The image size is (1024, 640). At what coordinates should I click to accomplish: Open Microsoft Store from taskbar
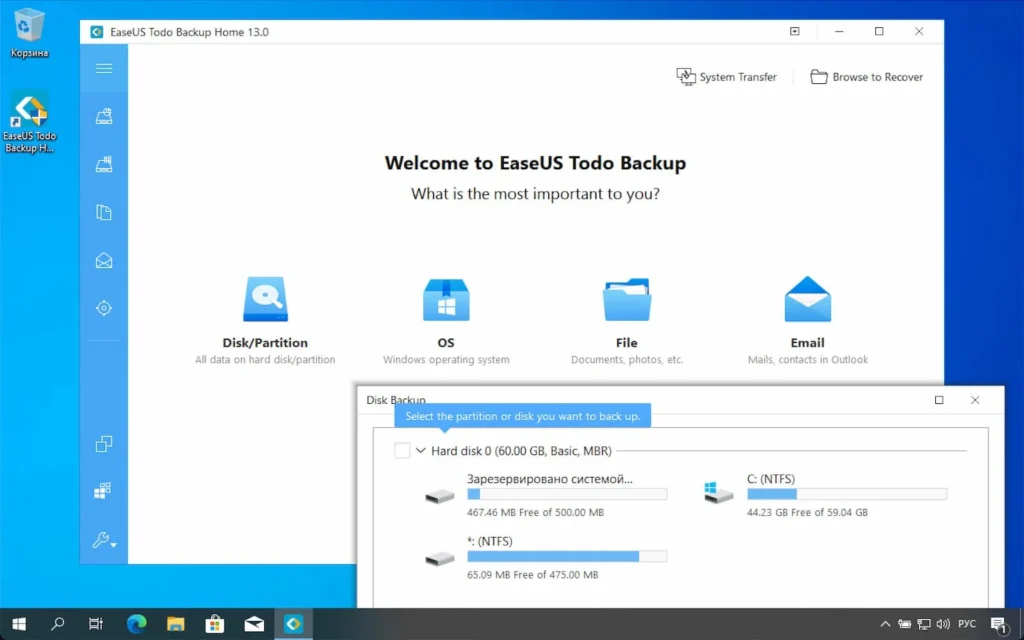coord(215,624)
